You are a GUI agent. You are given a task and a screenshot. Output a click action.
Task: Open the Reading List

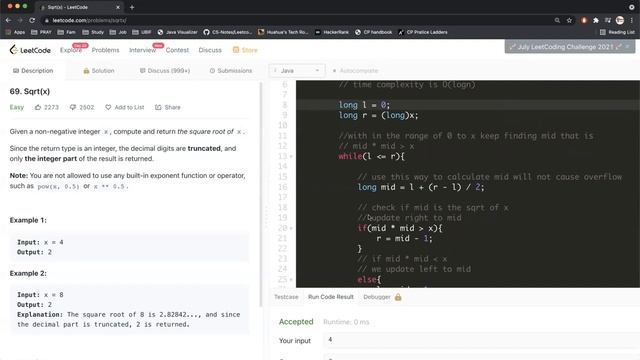617,32
